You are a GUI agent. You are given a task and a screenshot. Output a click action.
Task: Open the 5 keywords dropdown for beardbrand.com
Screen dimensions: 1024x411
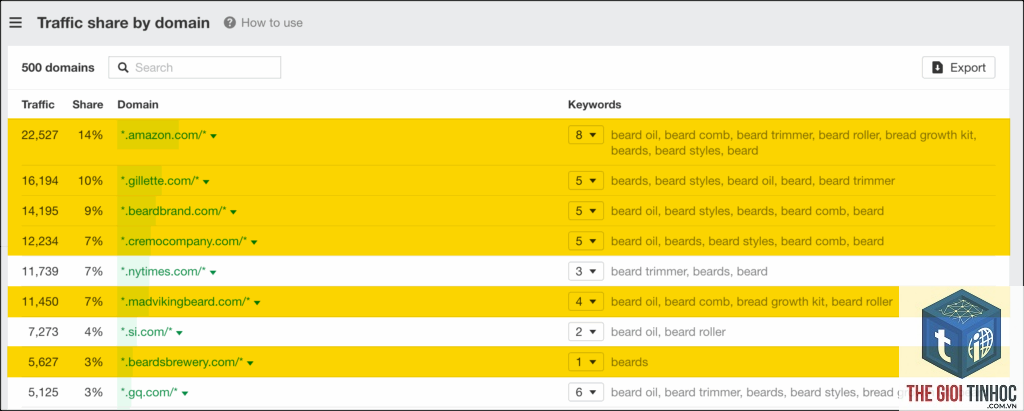click(585, 211)
